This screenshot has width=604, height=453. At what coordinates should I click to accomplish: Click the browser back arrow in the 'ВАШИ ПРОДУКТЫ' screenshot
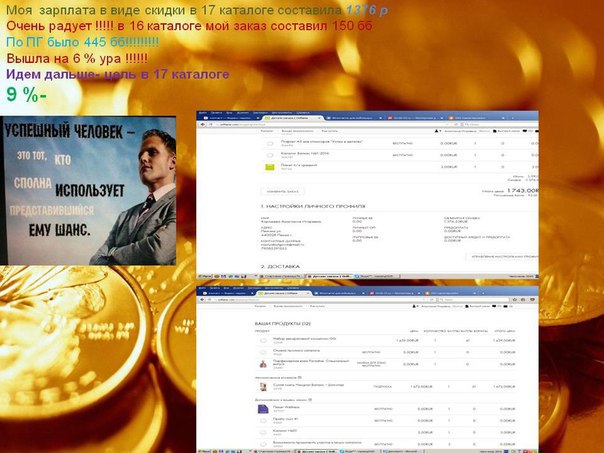pyautogui.click(x=203, y=299)
